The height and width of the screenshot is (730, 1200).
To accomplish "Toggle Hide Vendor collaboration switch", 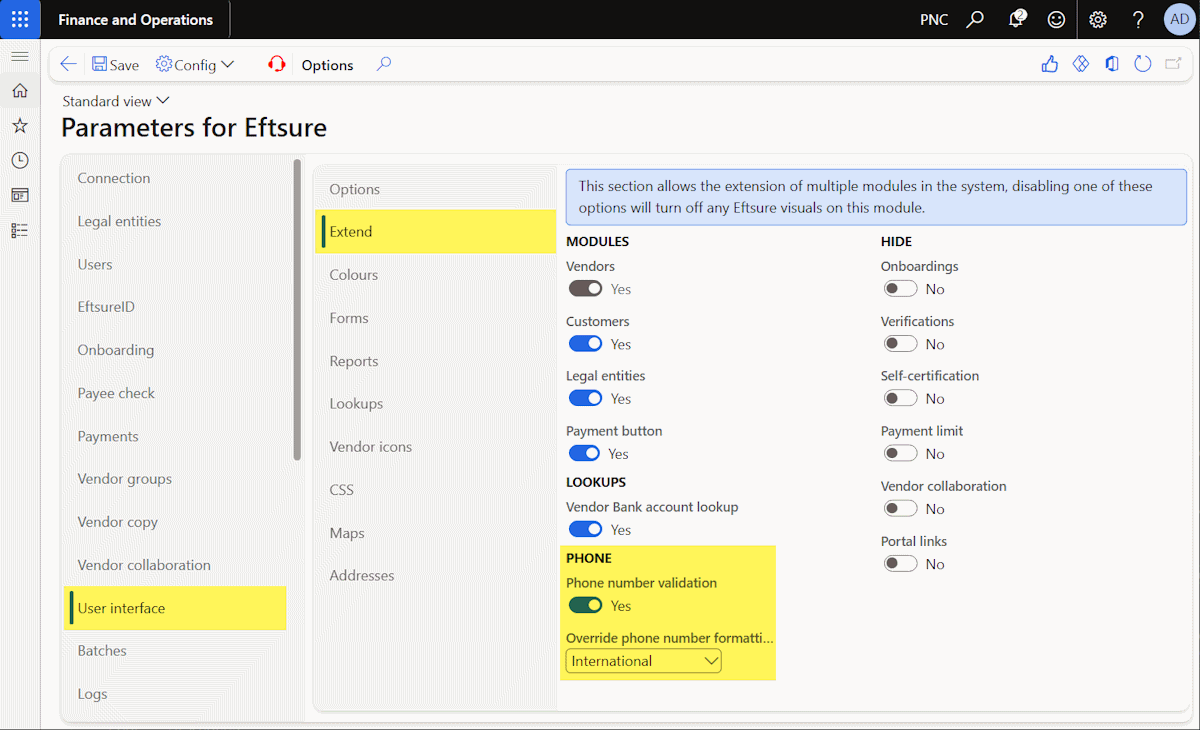I will tap(900, 508).
